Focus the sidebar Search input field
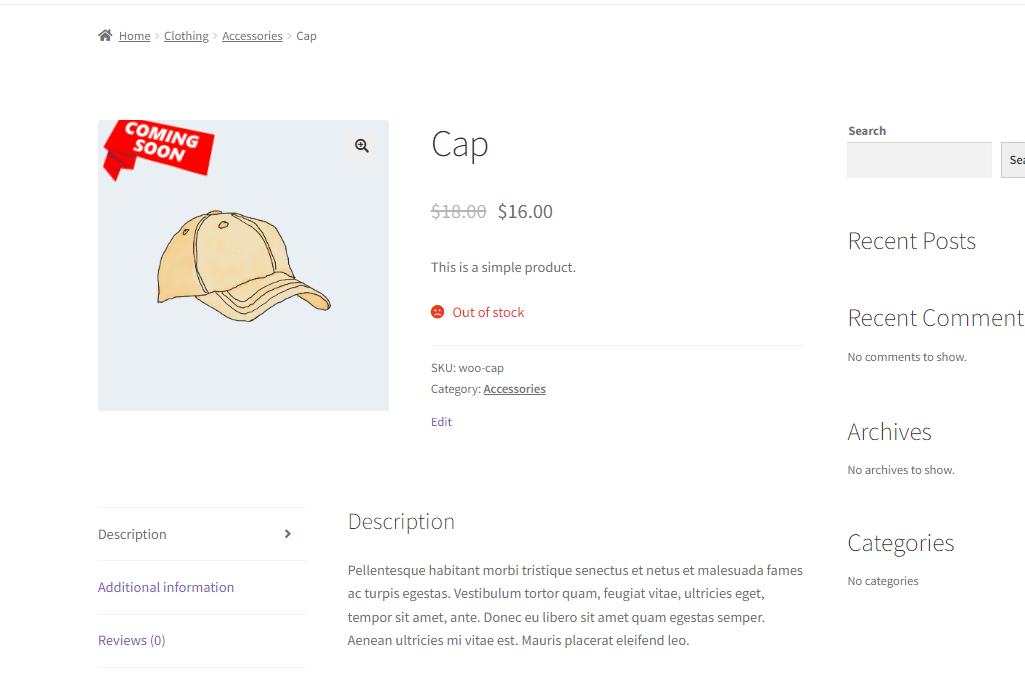Screen dimensions: 1025x690 click(919, 160)
